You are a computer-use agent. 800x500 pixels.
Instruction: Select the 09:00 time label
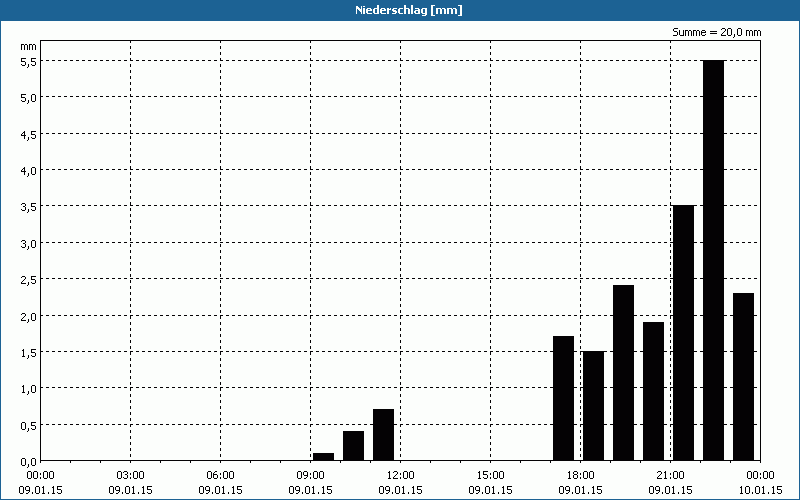pos(310,476)
